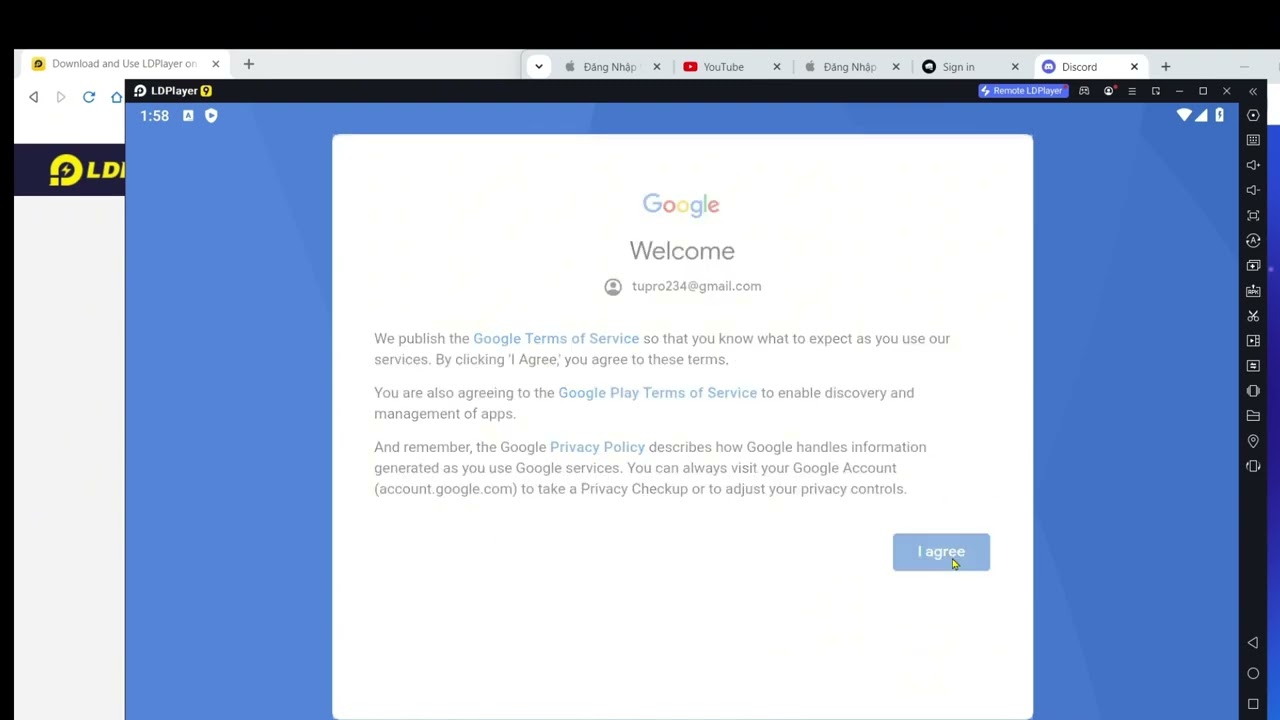Open the operation recorder (A circle) icon
Screen dimensions: 1280x720
pos(1253,240)
